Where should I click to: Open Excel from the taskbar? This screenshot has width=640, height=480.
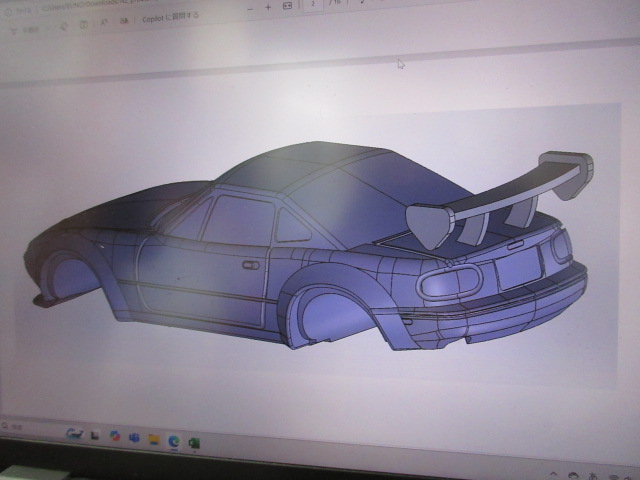pyautogui.click(x=193, y=440)
